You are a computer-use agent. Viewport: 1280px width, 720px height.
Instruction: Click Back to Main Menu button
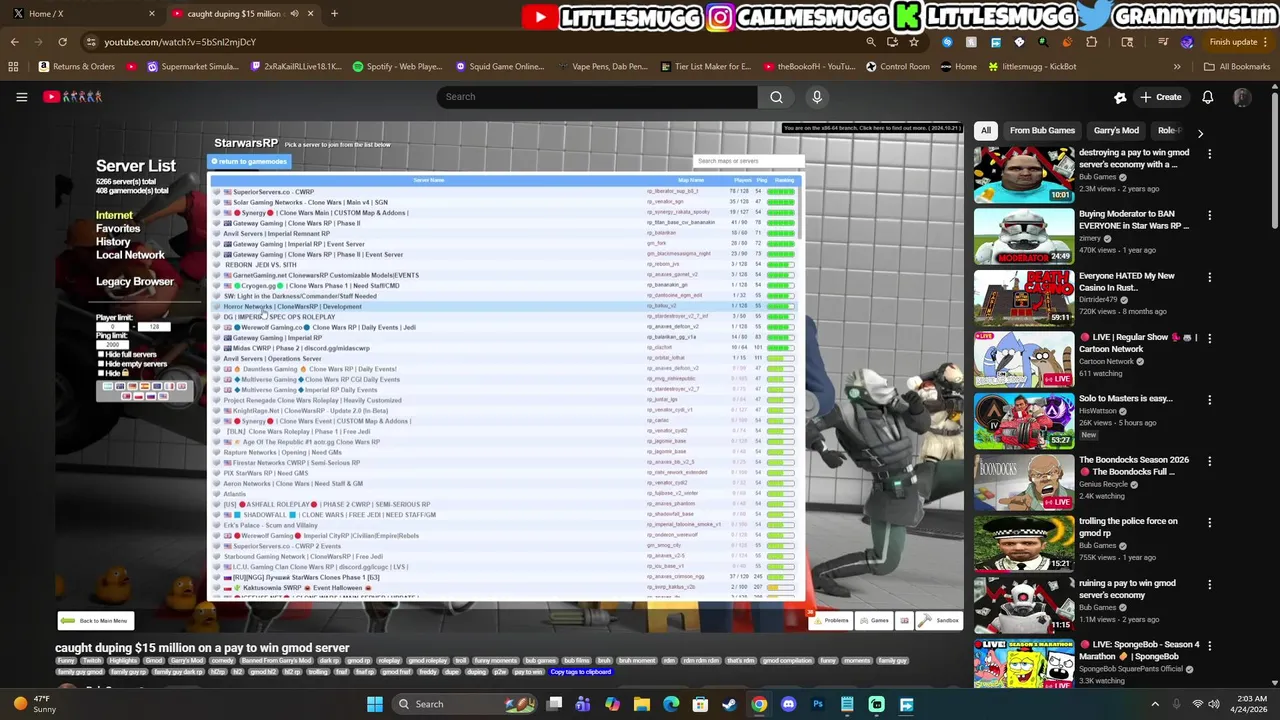(95, 621)
